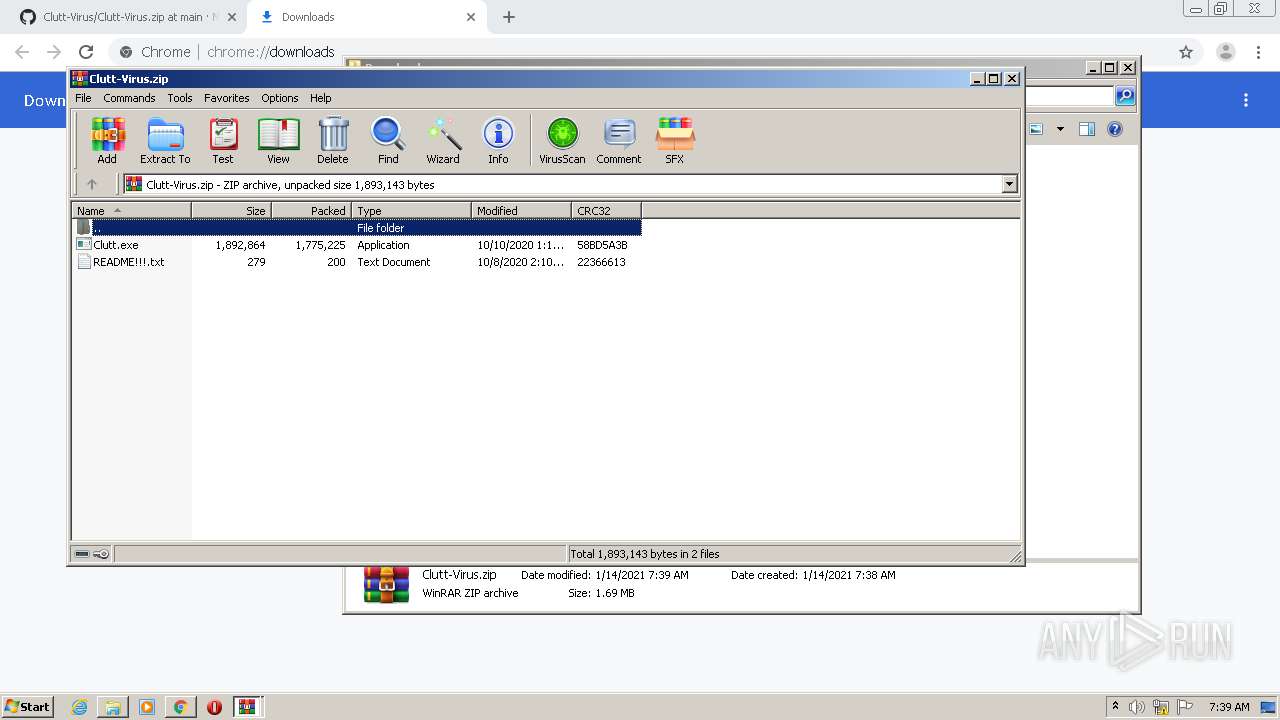This screenshot has height=720, width=1280.
Task: Sort by Packed column header
Action: pos(311,210)
